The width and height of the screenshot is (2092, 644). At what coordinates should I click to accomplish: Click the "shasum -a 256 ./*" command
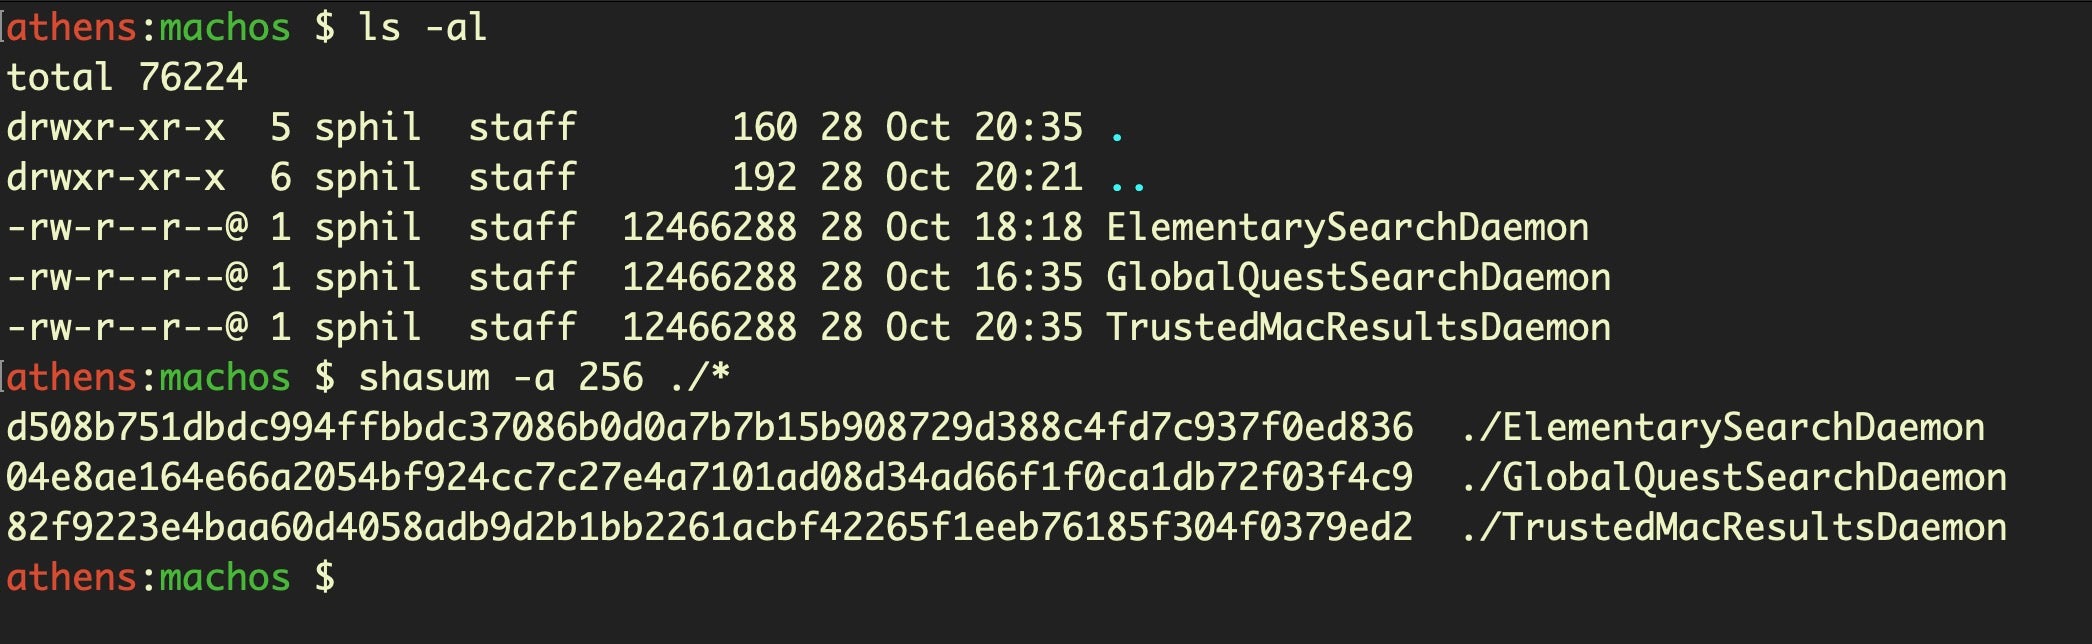coord(544,378)
